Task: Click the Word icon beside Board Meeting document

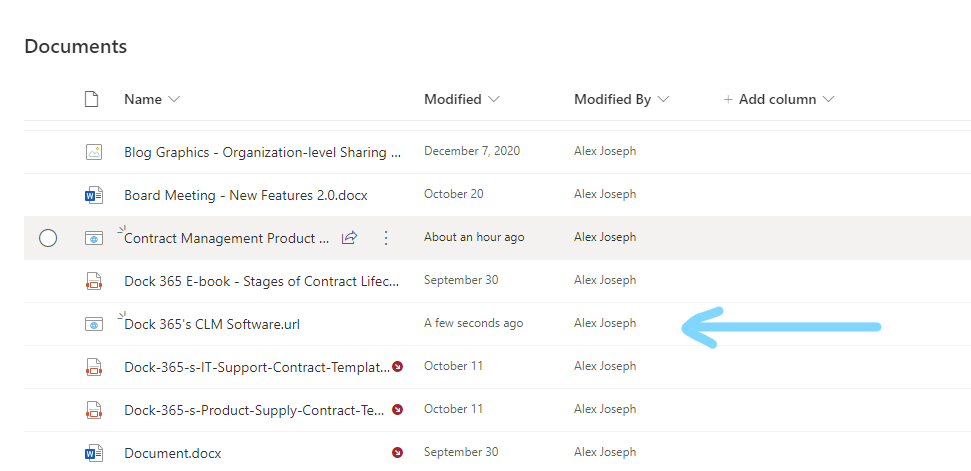Action: tap(93, 195)
